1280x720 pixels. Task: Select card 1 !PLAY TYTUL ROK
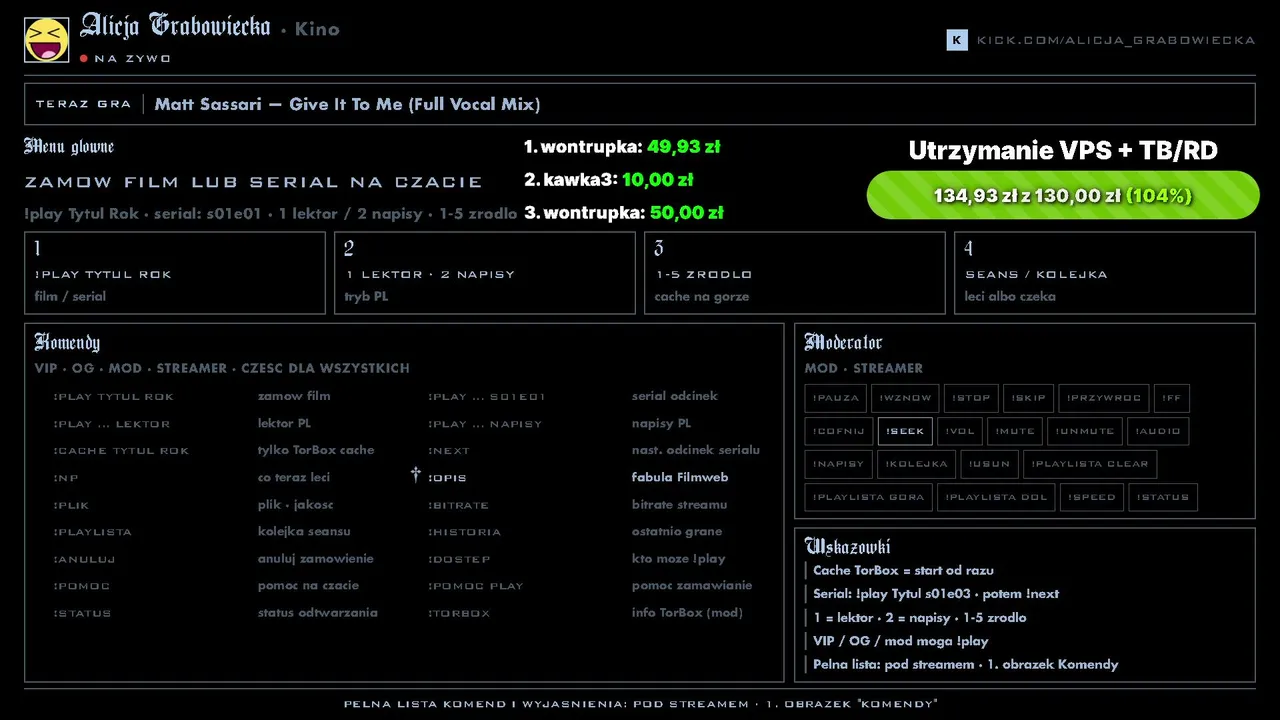(175, 273)
